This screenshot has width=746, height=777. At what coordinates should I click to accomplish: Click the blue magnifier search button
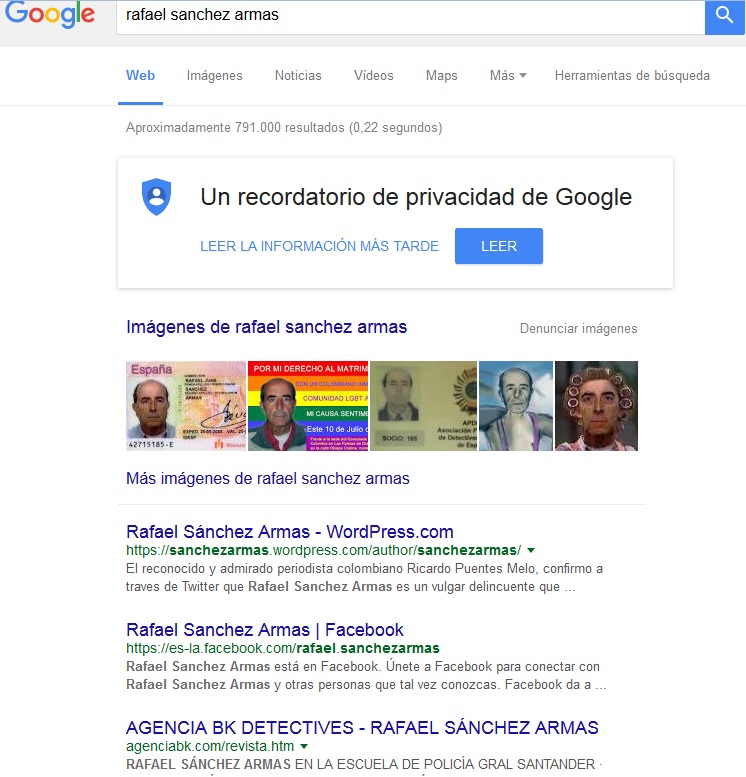pyautogui.click(x=724, y=17)
